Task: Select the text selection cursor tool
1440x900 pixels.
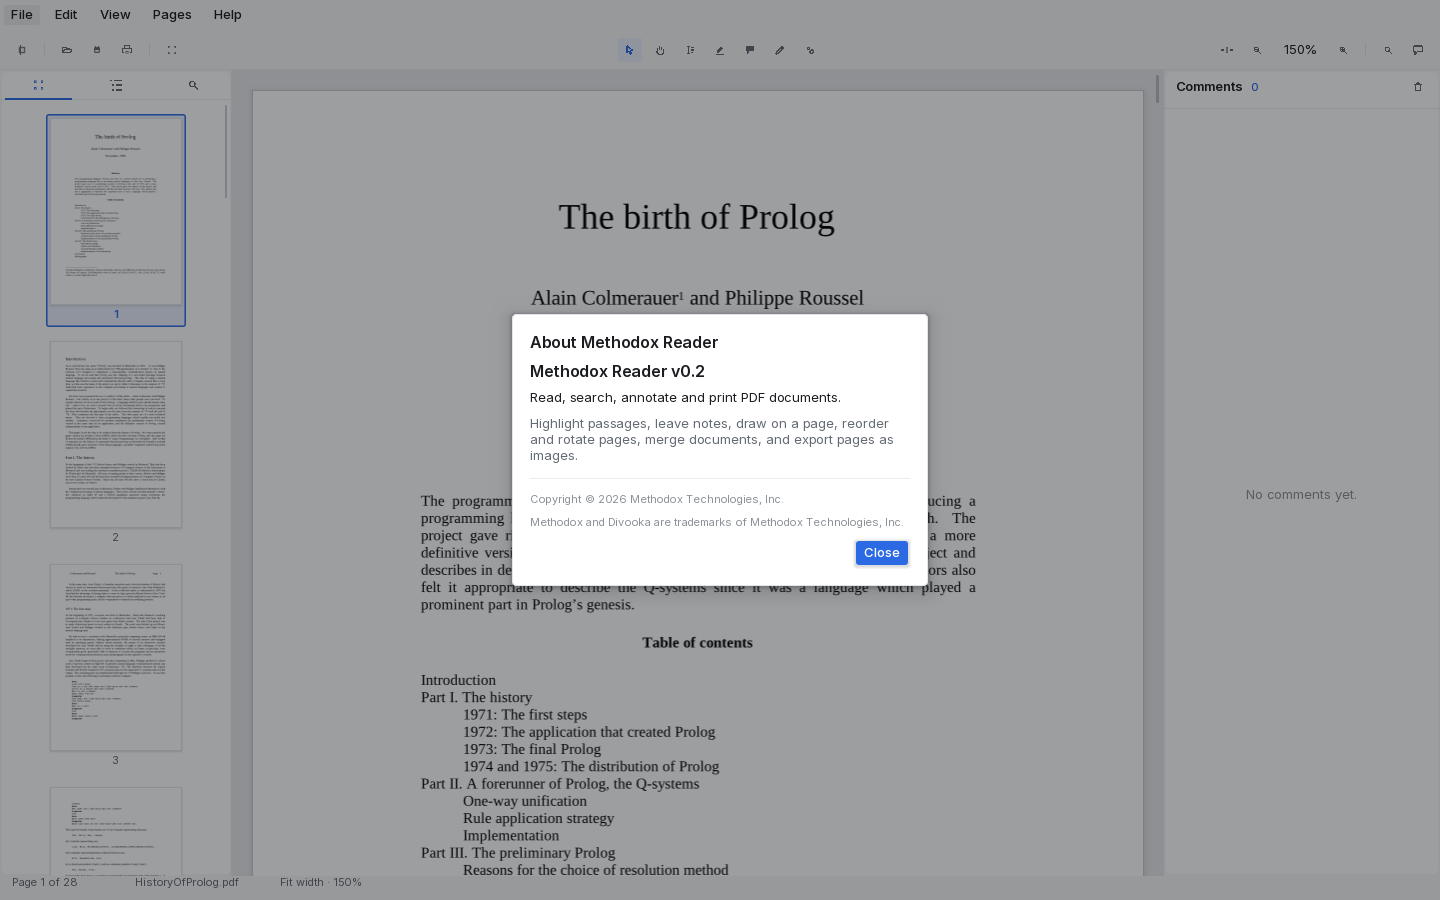Action: [690, 50]
